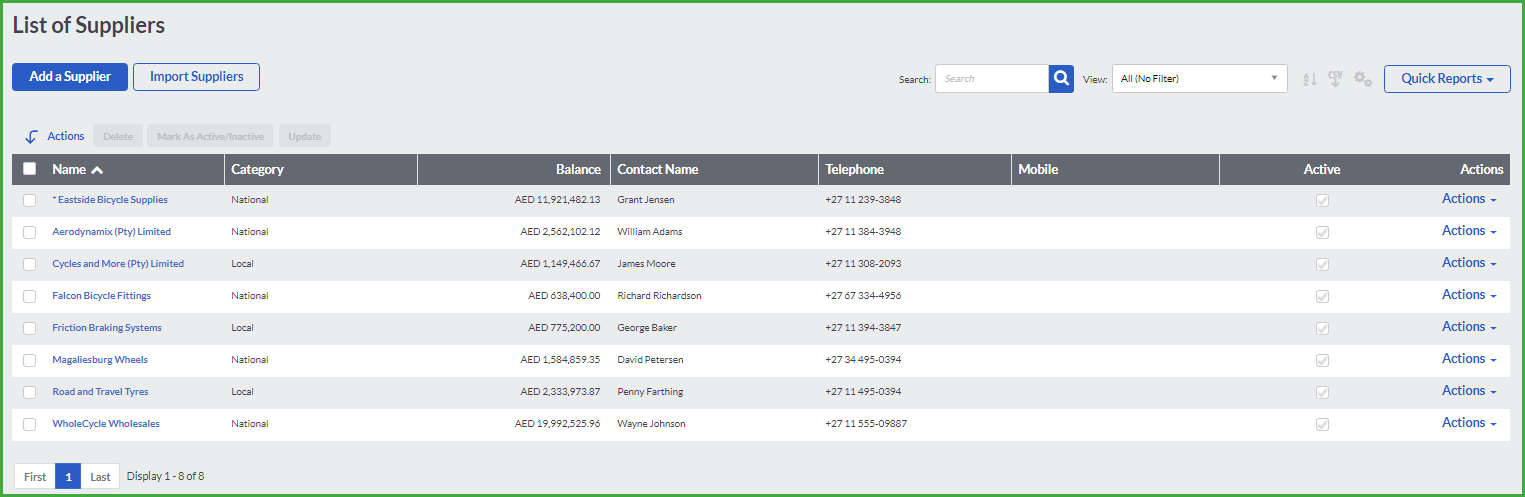Expand the Quick Reports dropdown
Viewport: 1525px width, 497px height.
coord(1447,79)
